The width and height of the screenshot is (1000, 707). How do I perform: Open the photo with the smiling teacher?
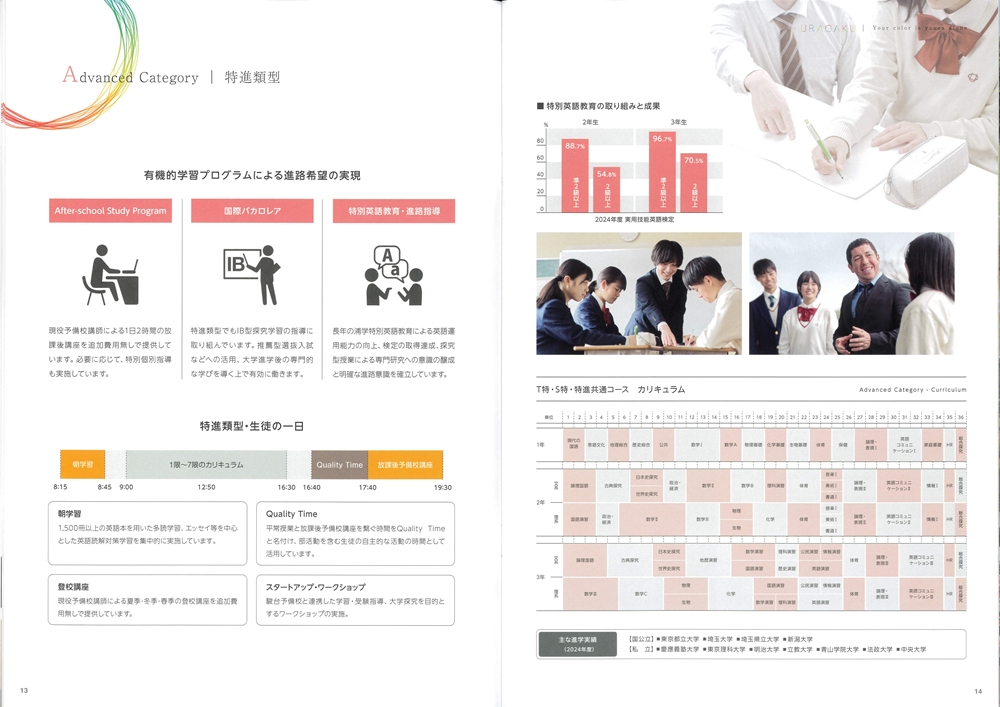[x=851, y=293]
